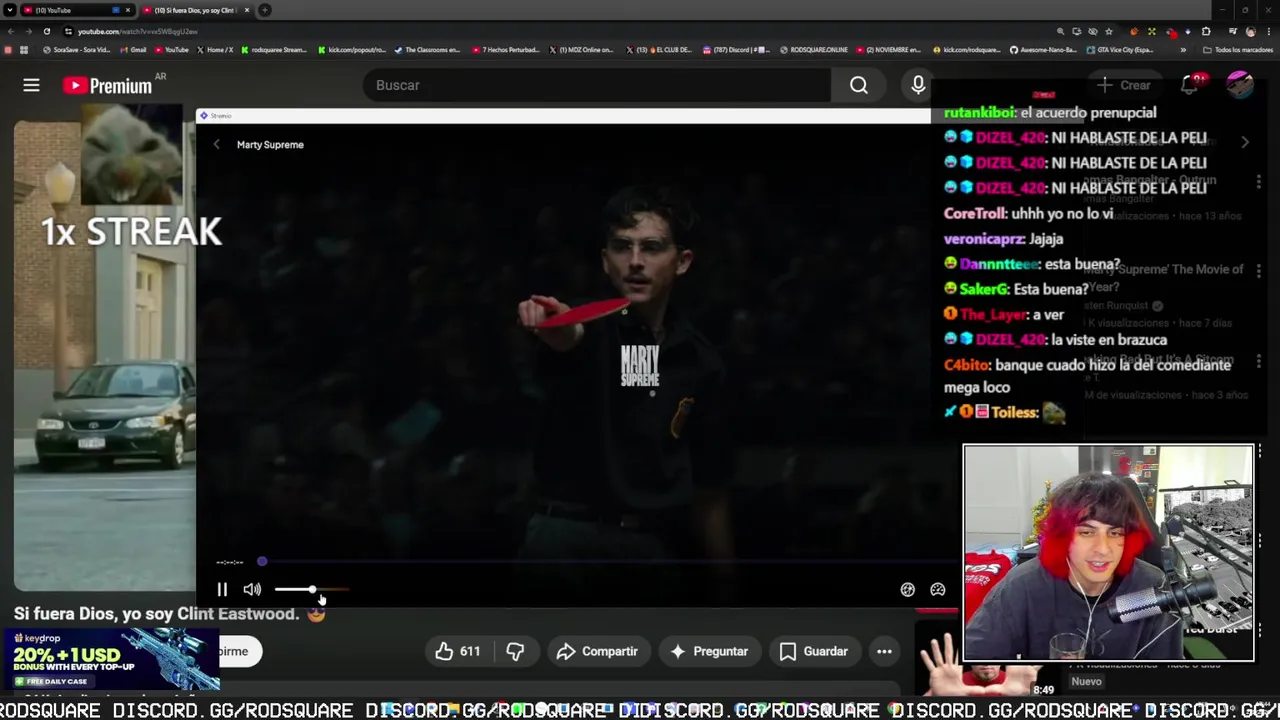Open the browser three-dot menu
The width and height of the screenshot is (1280, 720).
pyautogui.click(x=1269, y=31)
